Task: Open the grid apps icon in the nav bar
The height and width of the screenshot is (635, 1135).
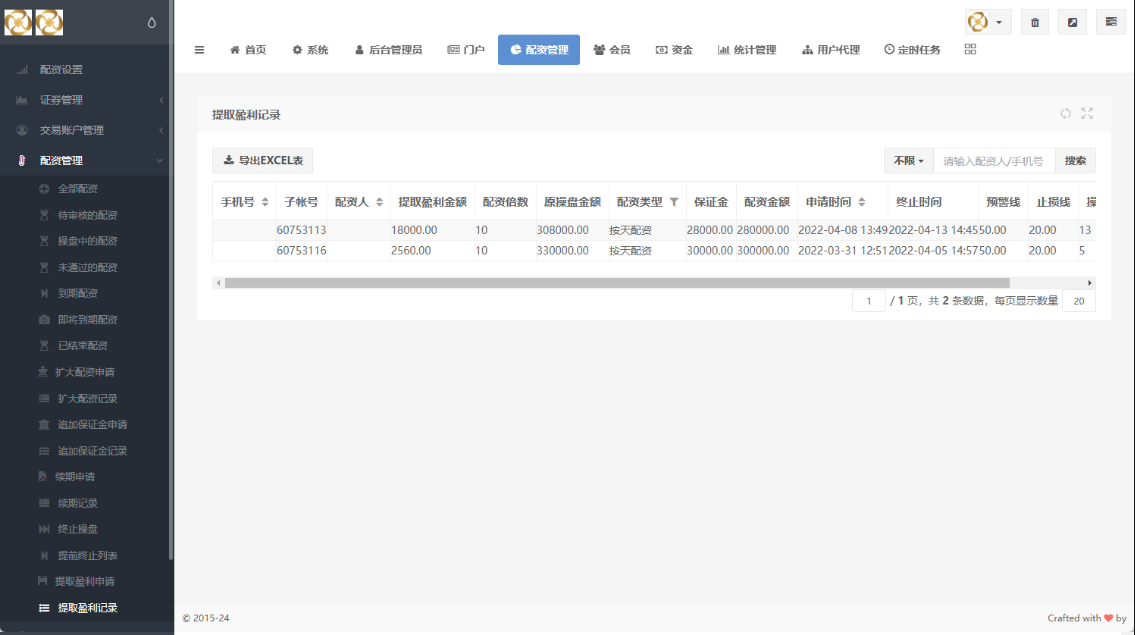Action: coord(970,49)
